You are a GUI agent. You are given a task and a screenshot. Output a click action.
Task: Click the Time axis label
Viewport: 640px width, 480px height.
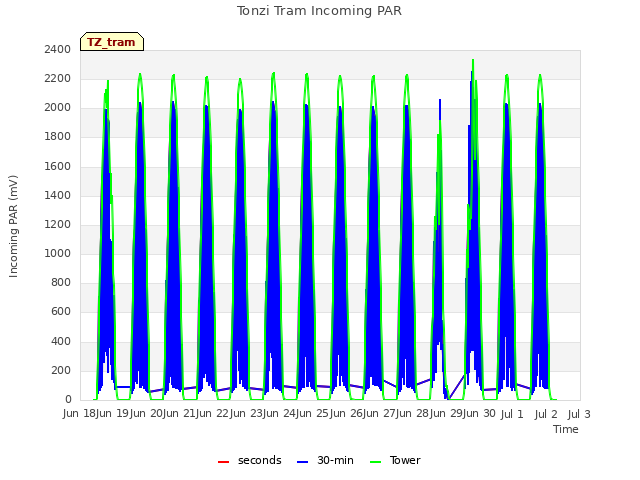click(x=566, y=429)
